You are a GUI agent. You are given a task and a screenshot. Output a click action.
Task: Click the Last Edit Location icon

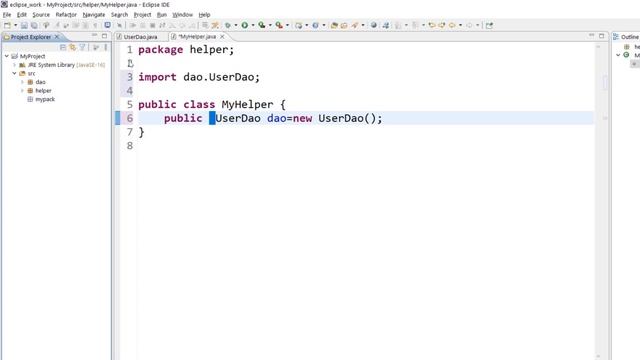431,25
